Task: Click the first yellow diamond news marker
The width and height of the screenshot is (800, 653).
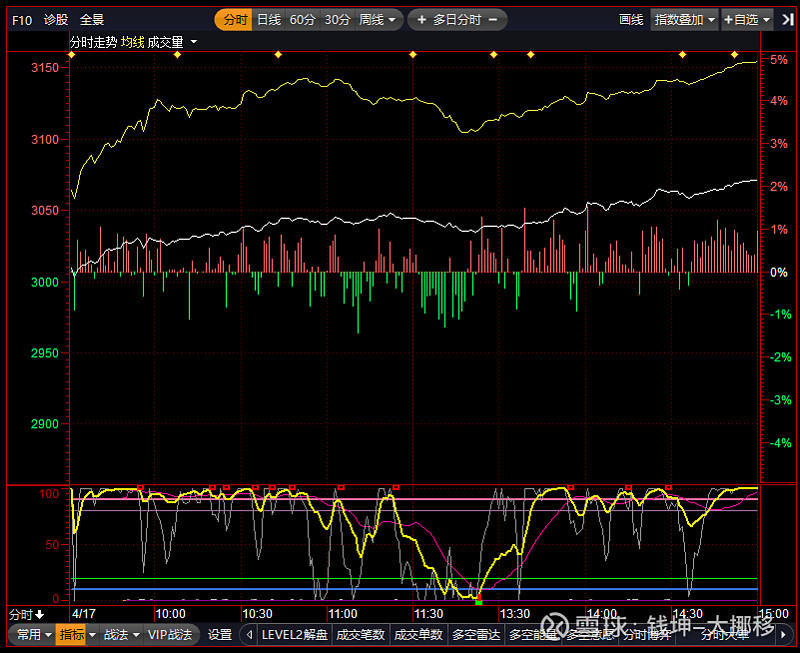Action: [x=72, y=54]
